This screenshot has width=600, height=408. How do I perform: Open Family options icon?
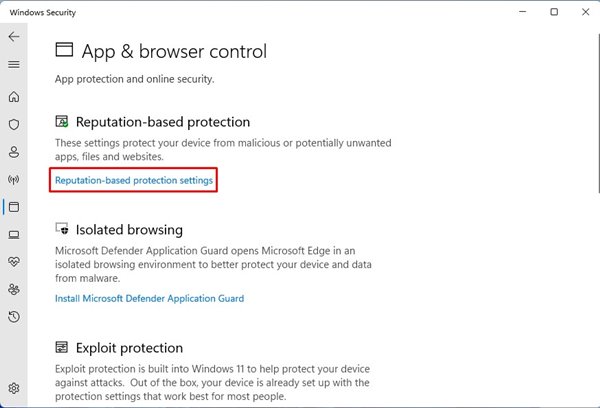[14, 290]
